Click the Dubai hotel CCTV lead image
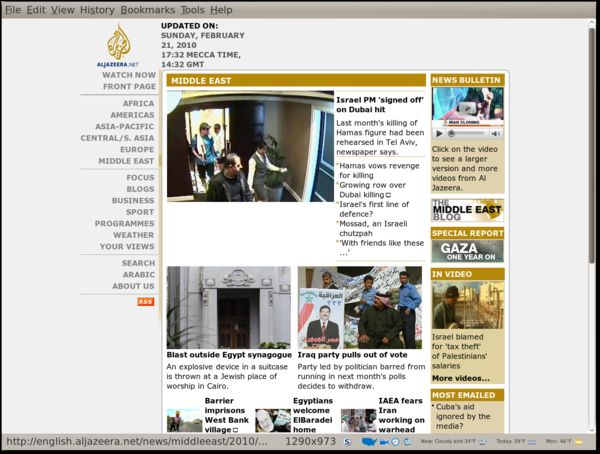This screenshot has width=600, height=454. [250, 146]
